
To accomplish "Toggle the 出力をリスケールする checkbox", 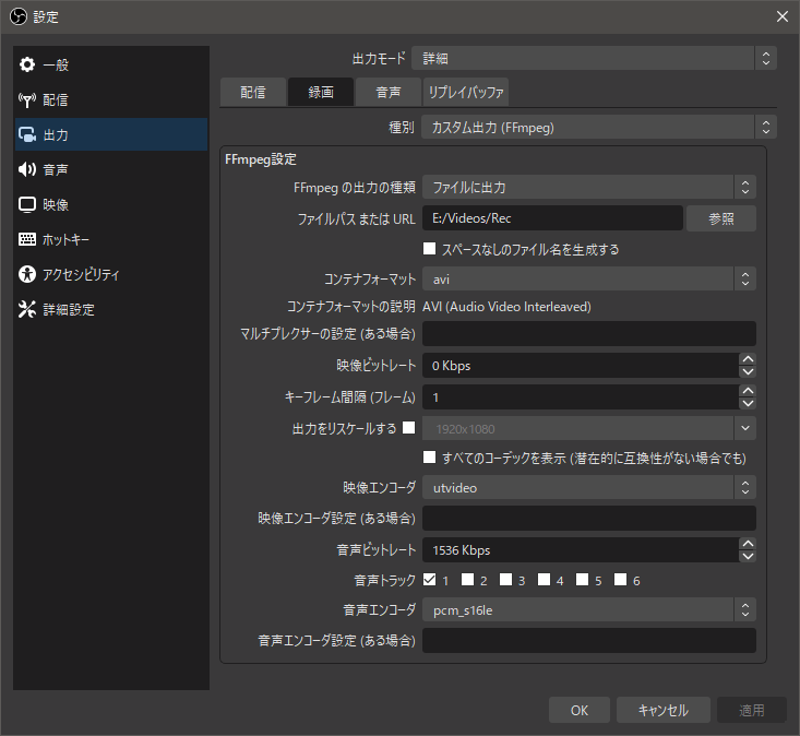I will [408, 428].
